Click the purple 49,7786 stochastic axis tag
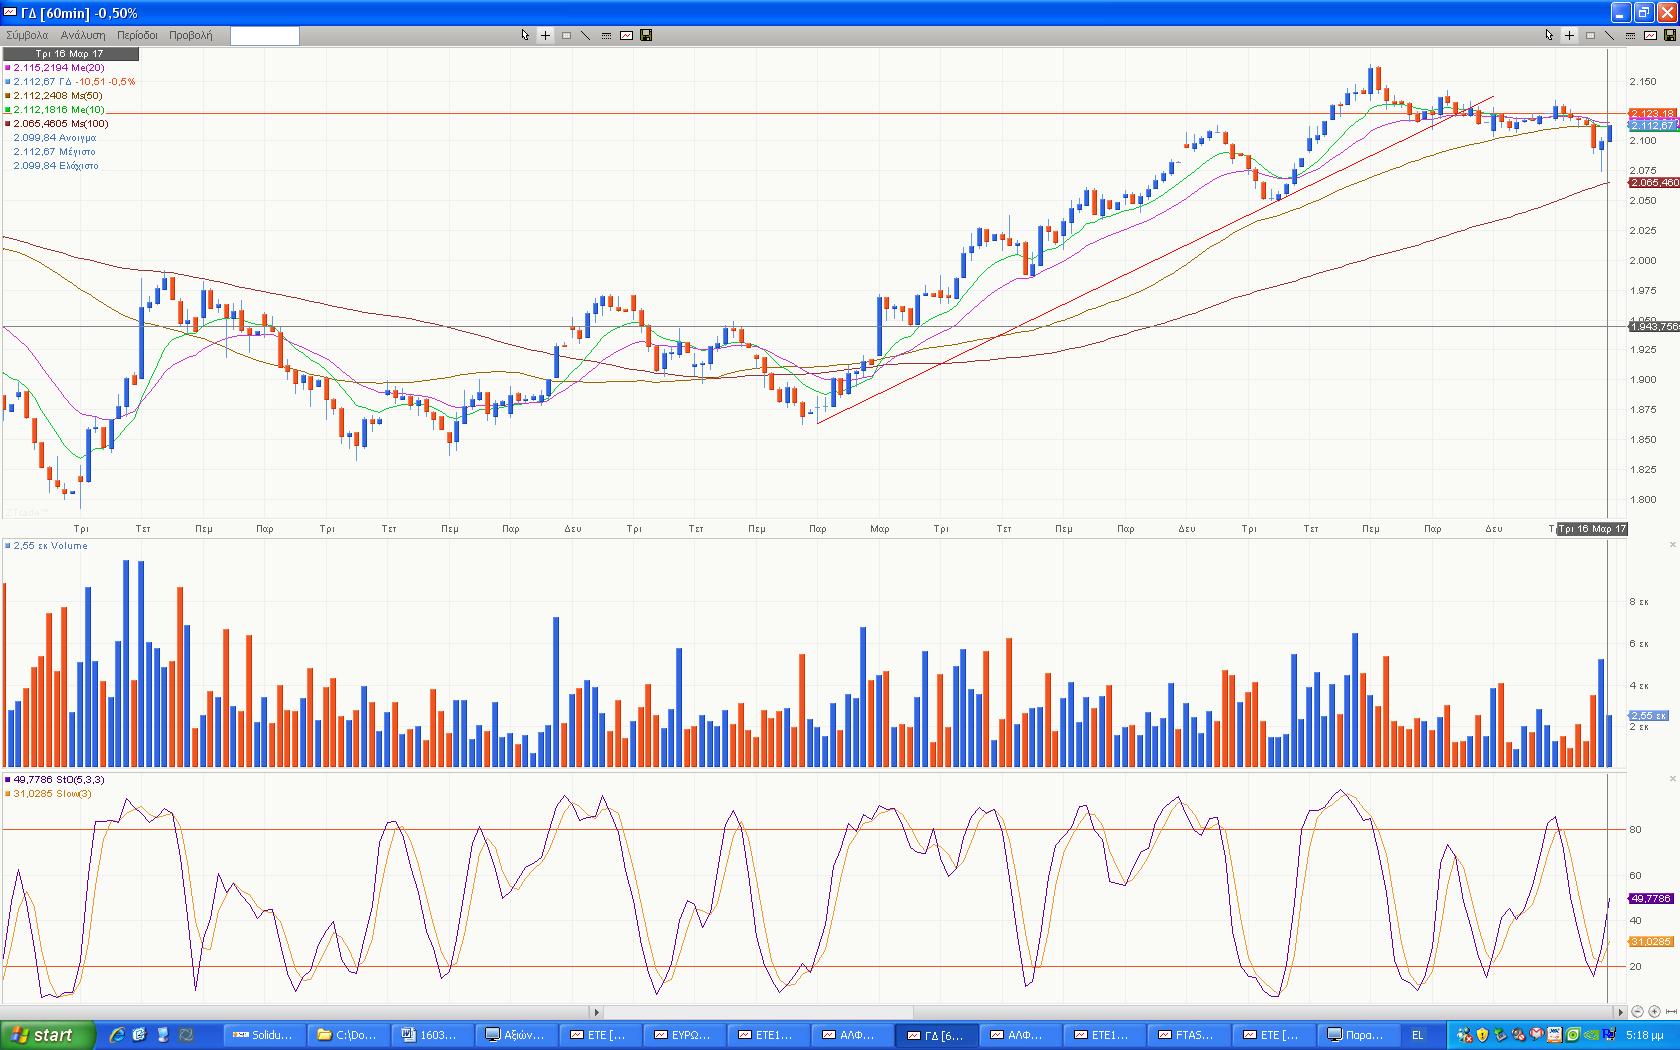 coord(1651,898)
